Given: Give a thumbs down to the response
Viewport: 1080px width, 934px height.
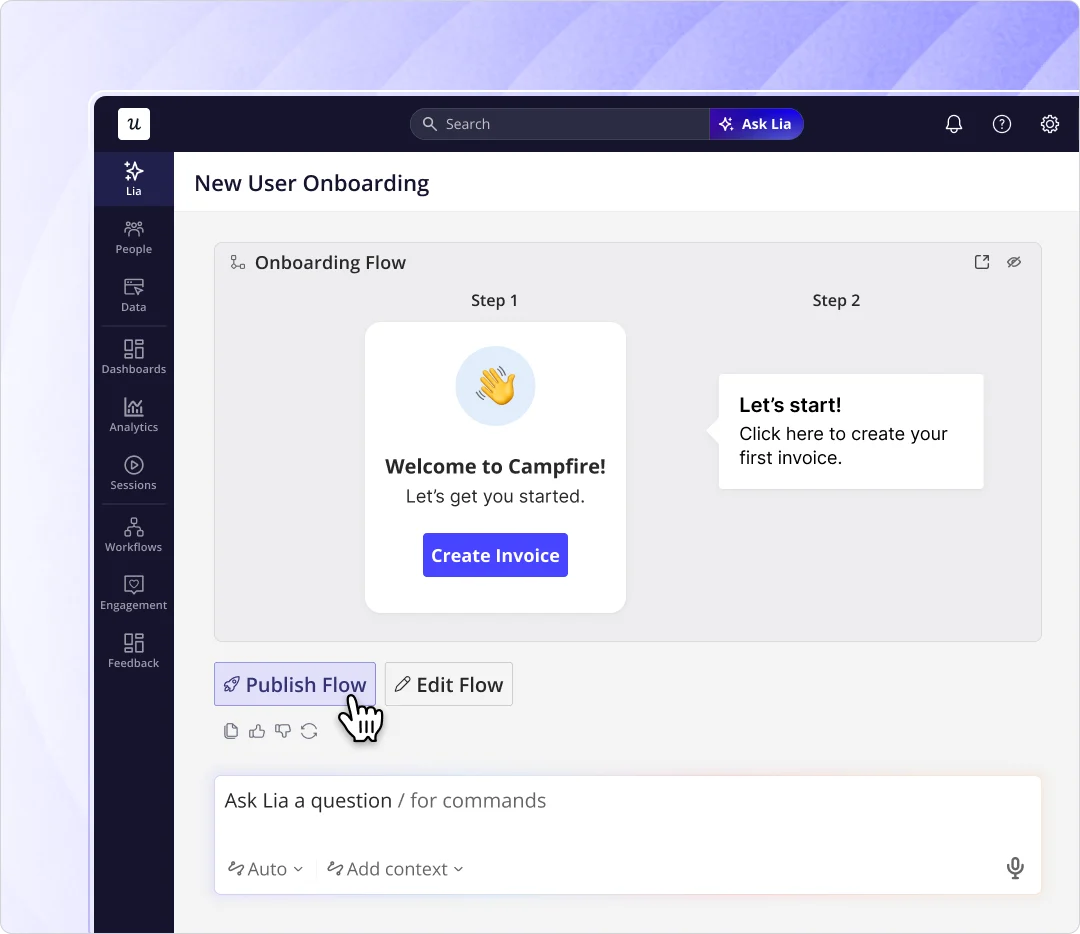Looking at the screenshot, I should [283, 731].
